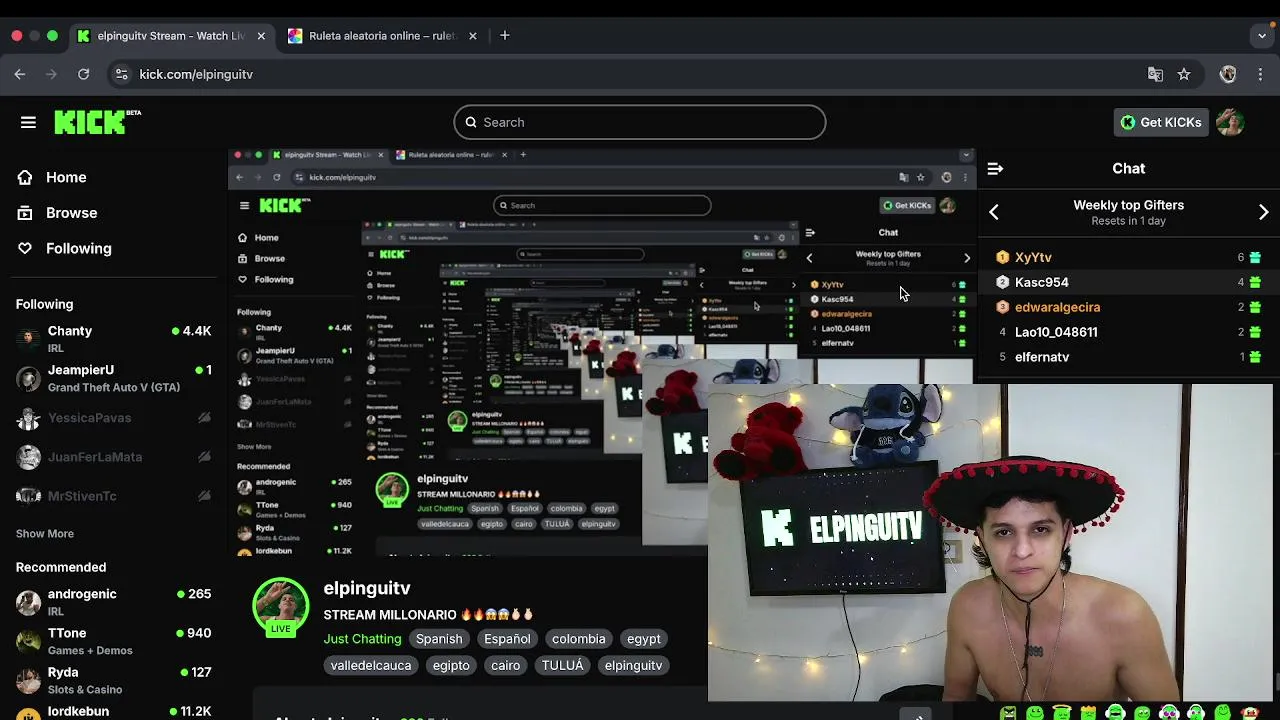Screen dimensions: 1280x720
Task: Click the TTone channel avatar
Action: [28, 641]
